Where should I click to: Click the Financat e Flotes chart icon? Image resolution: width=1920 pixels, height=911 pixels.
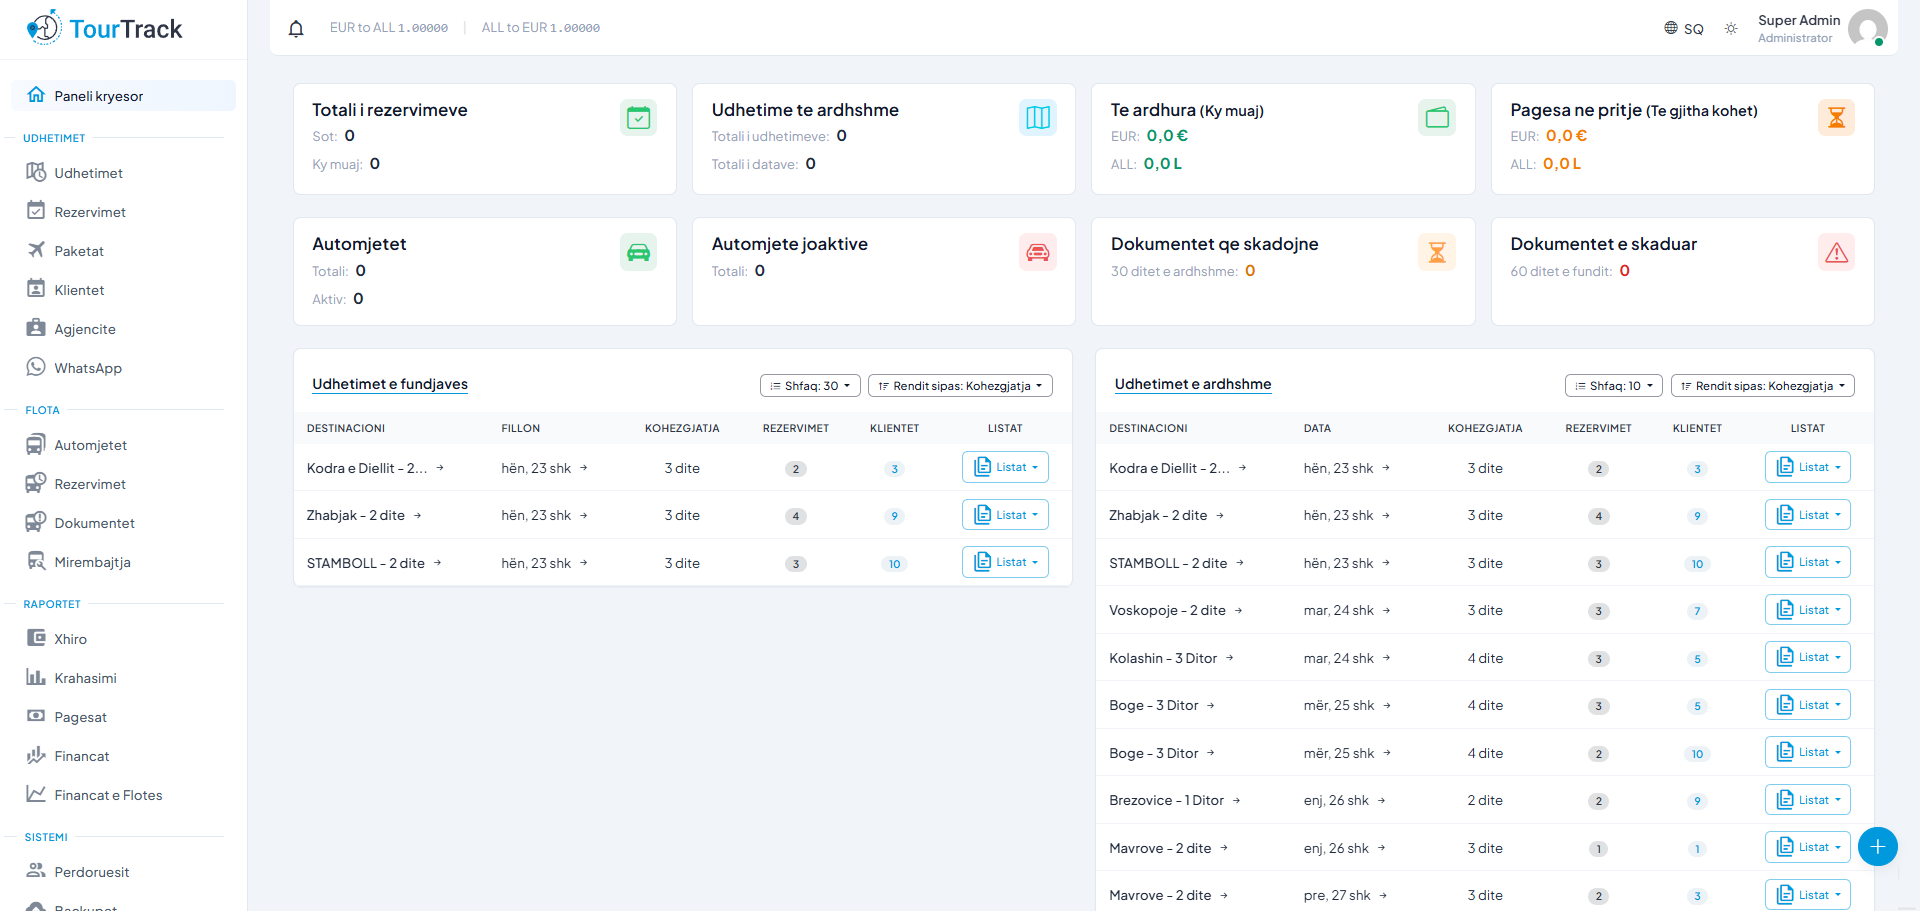pos(36,794)
